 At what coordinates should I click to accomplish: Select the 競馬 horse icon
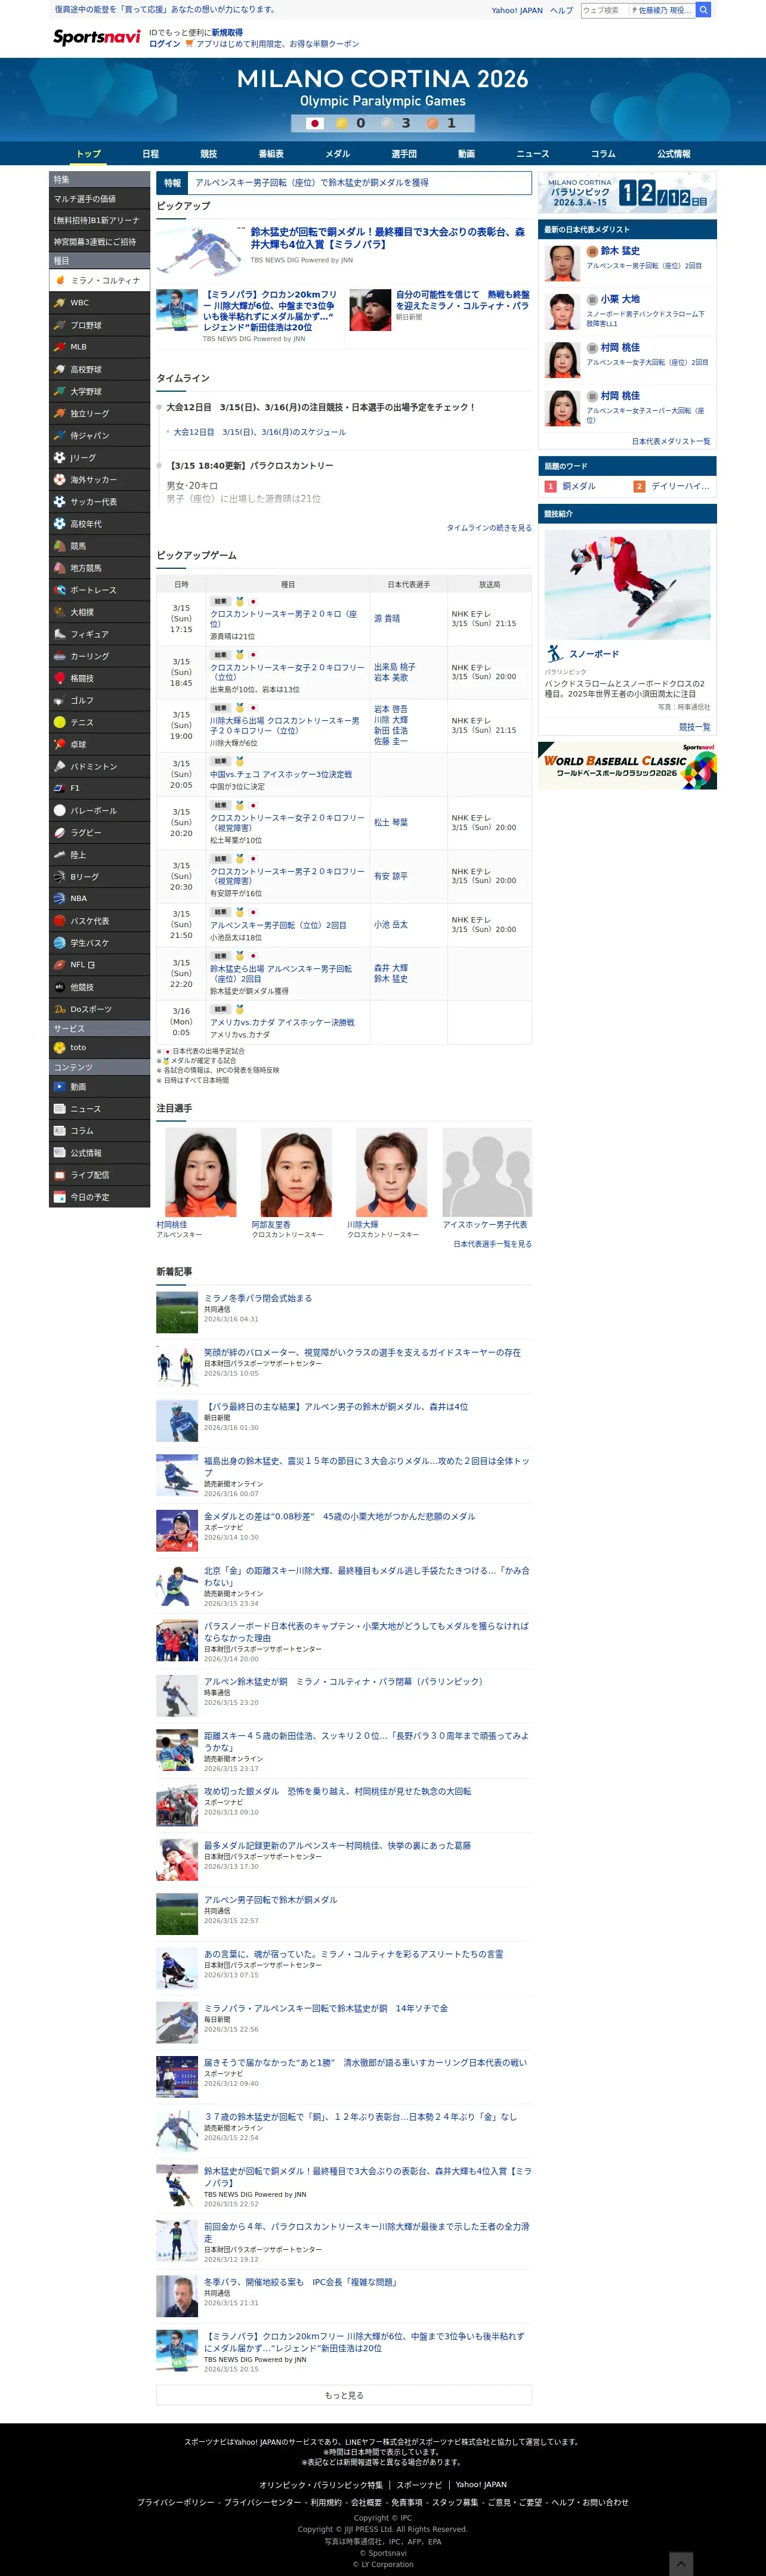[x=60, y=545]
